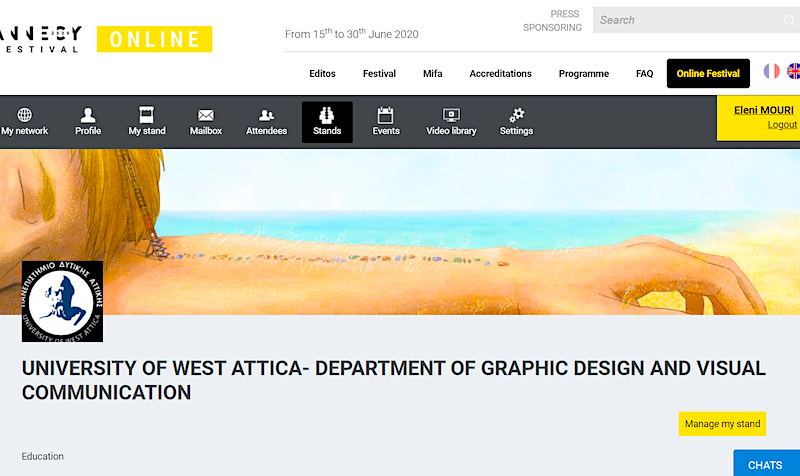Go to My stand icon
This screenshot has height=476, width=800.
pos(146,115)
